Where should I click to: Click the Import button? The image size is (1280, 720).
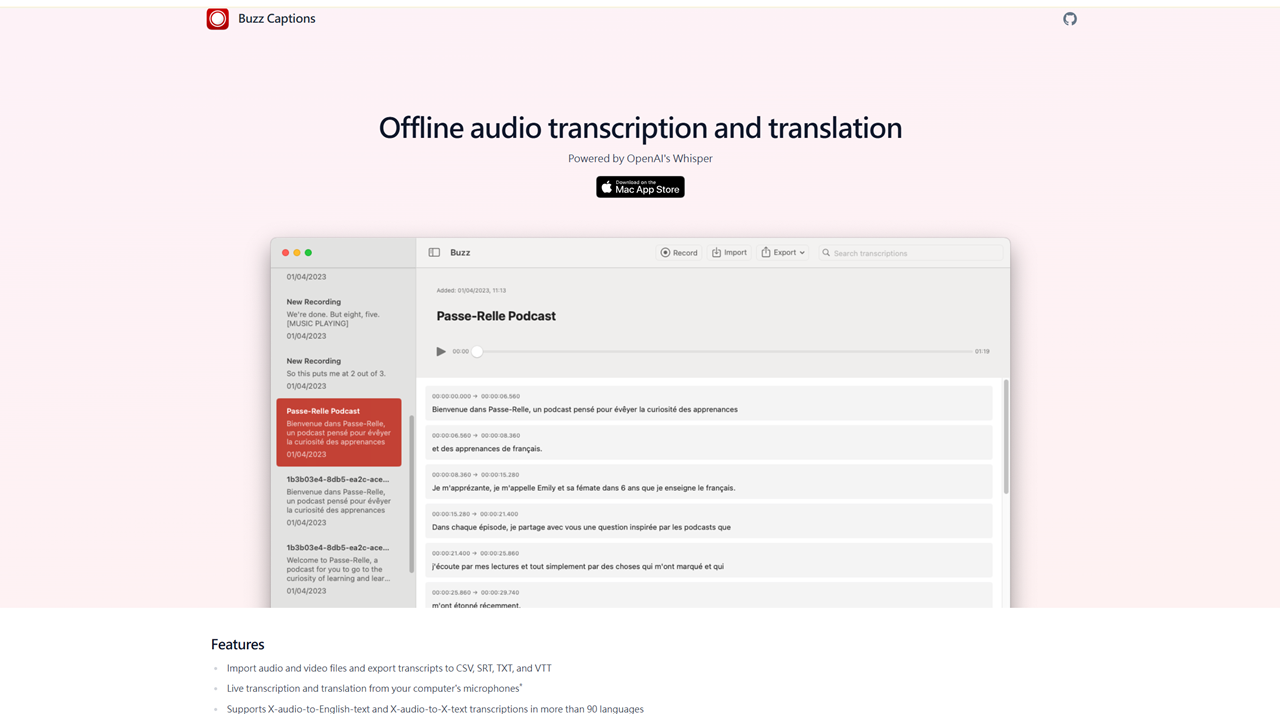pyautogui.click(x=730, y=253)
